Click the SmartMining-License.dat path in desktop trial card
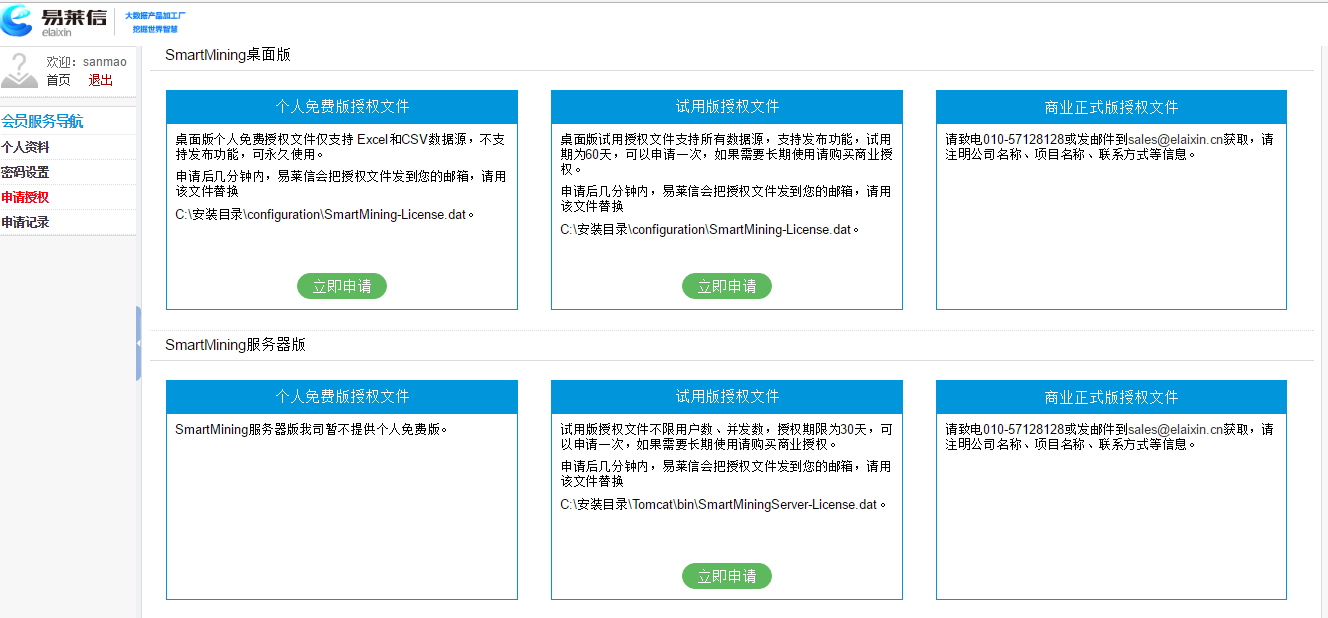Viewport: 1328px width, 618px height. pyautogui.click(x=709, y=229)
